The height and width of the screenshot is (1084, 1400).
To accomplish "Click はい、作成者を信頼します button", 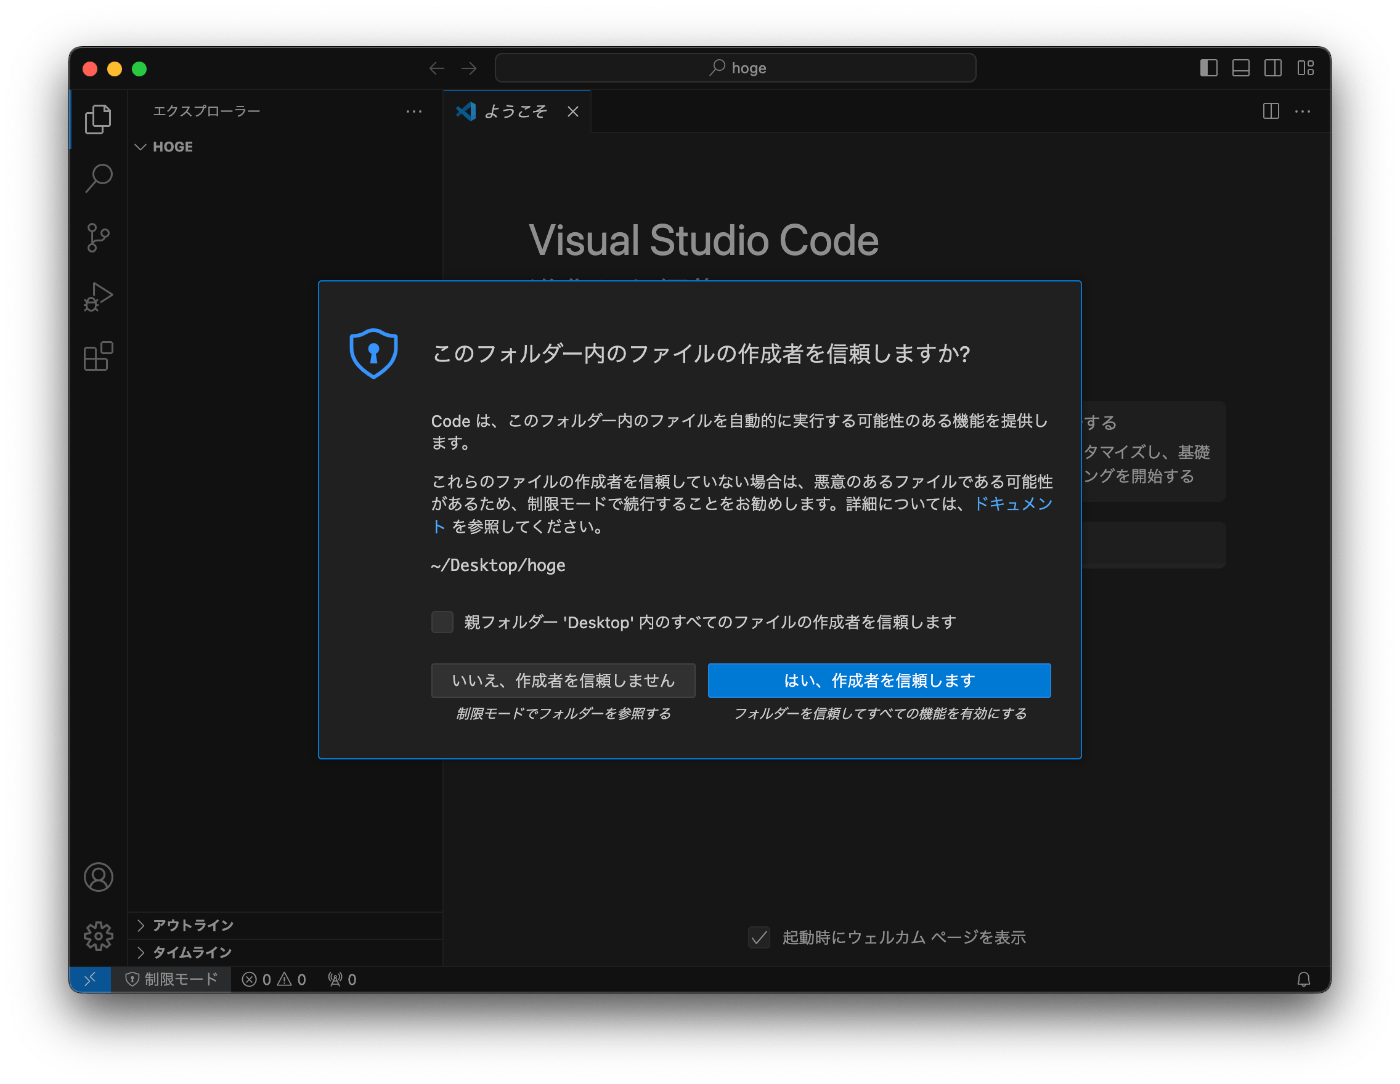I will tap(879, 680).
